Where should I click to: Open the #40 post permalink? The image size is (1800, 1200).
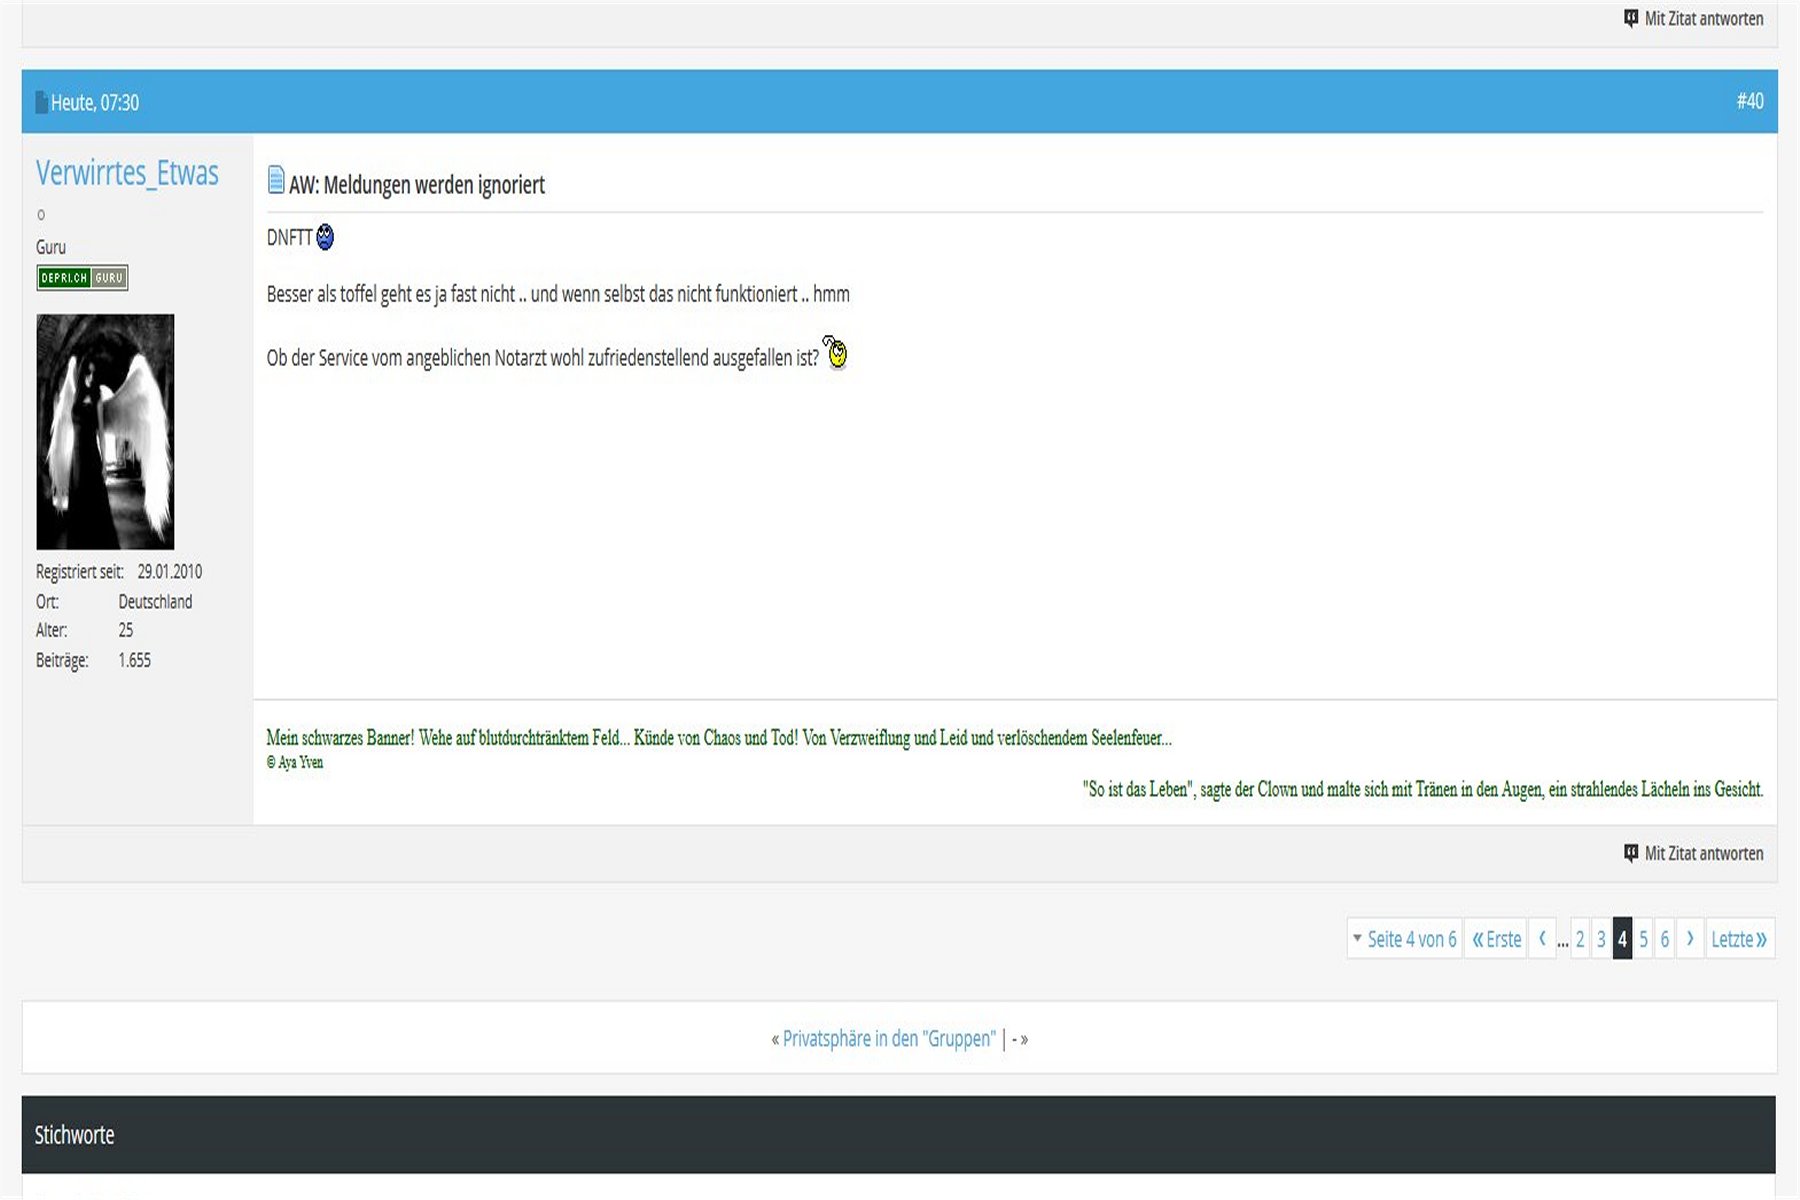point(1749,101)
